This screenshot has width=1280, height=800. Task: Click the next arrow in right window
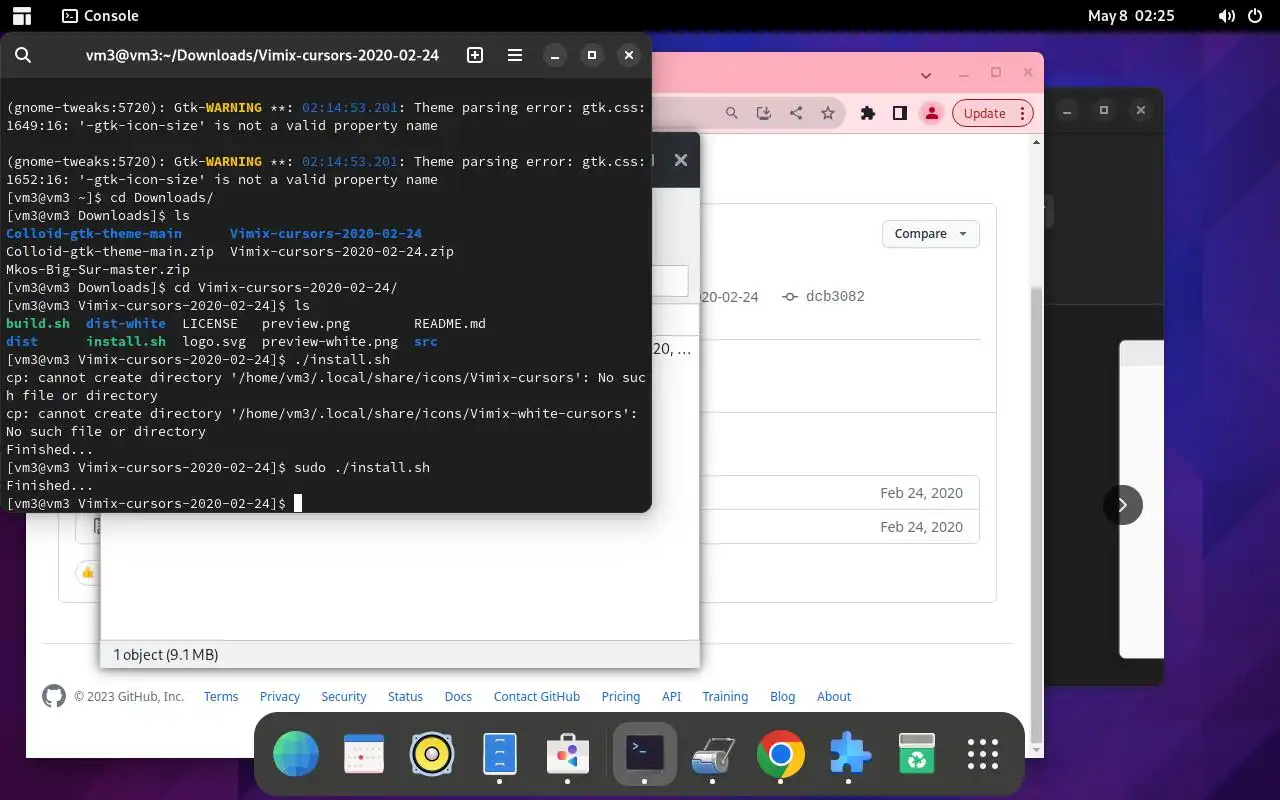coord(1123,504)
